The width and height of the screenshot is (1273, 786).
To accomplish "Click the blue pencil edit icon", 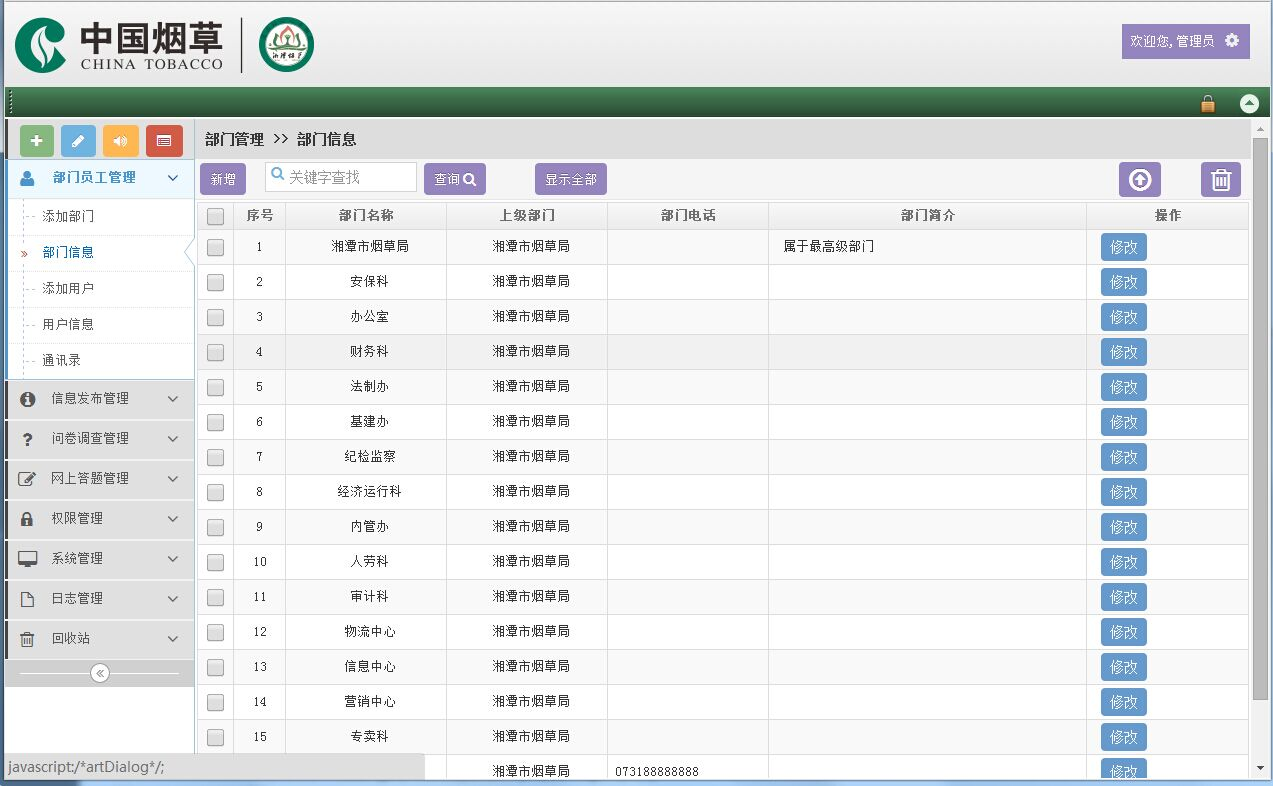I will [x=79, y=141].
